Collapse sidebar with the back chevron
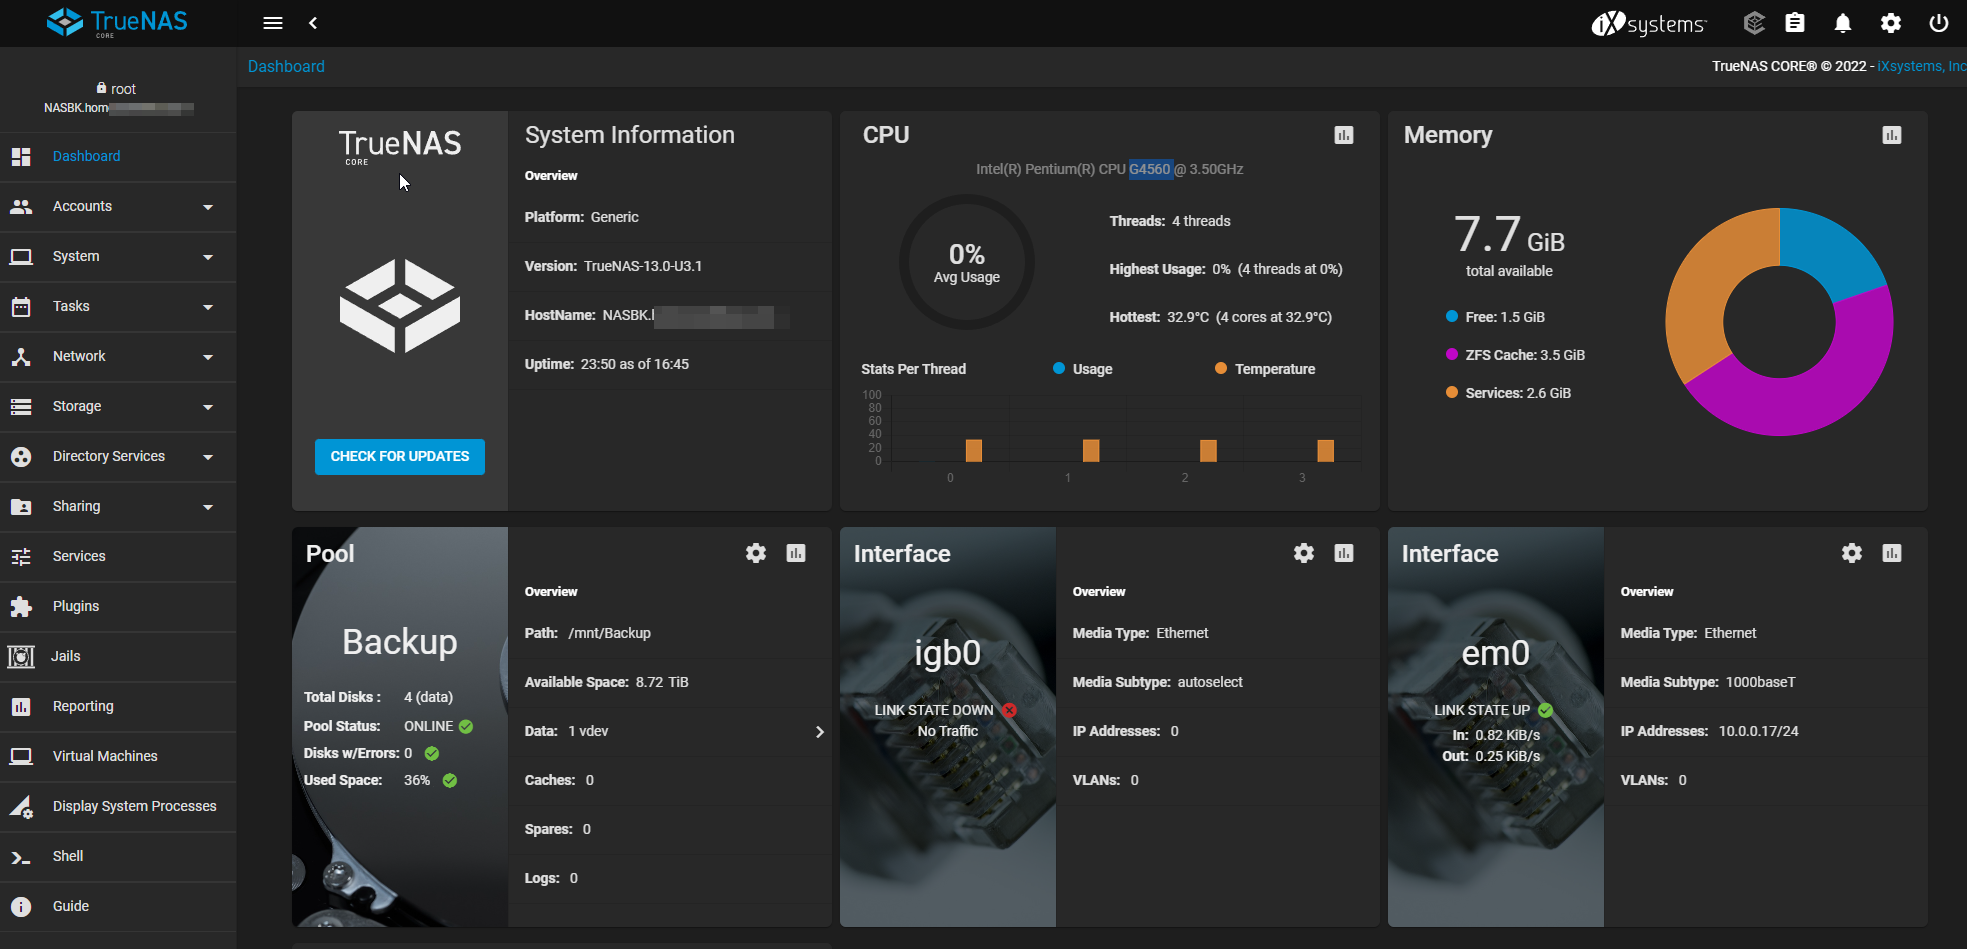Viewport: 1967px width, 949px height. coord(313,23)
